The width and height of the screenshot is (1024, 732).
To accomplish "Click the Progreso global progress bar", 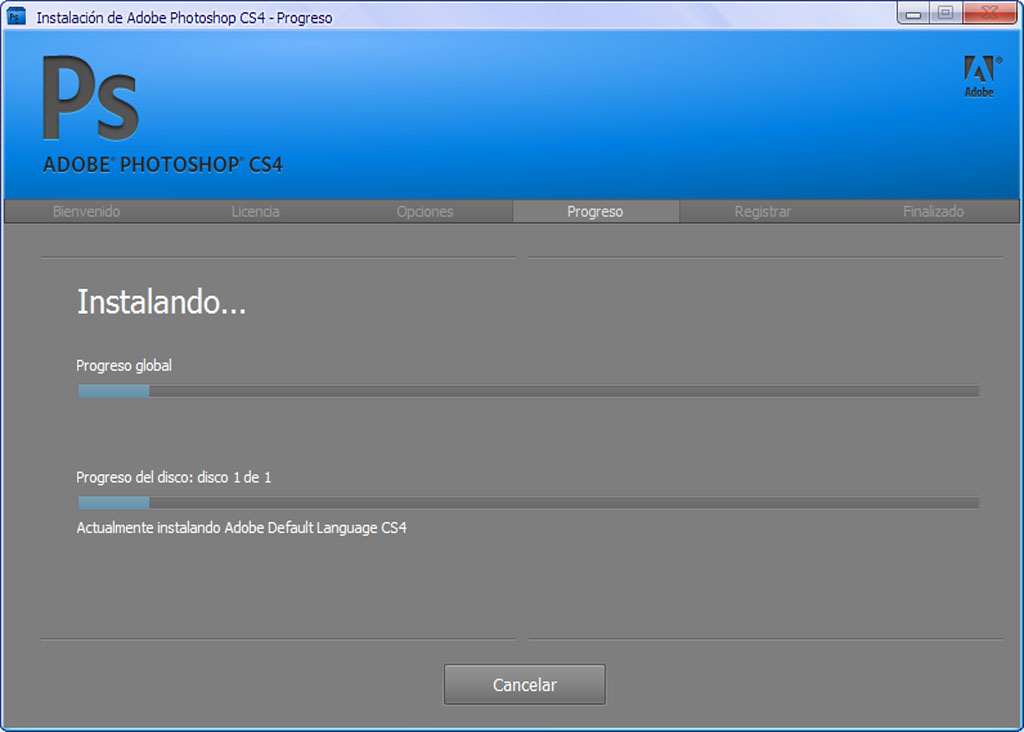I will pyautogui.click(x=528, y=391).
